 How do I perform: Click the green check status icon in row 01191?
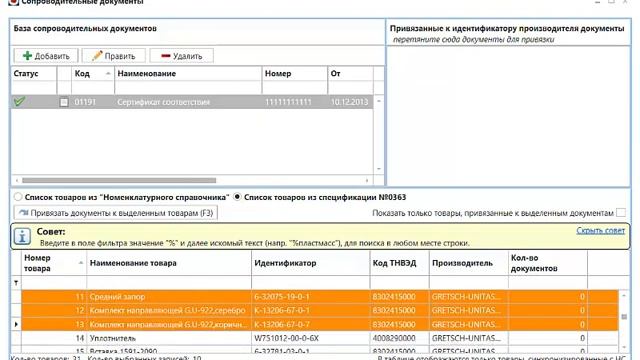click(x=20, y=101)
